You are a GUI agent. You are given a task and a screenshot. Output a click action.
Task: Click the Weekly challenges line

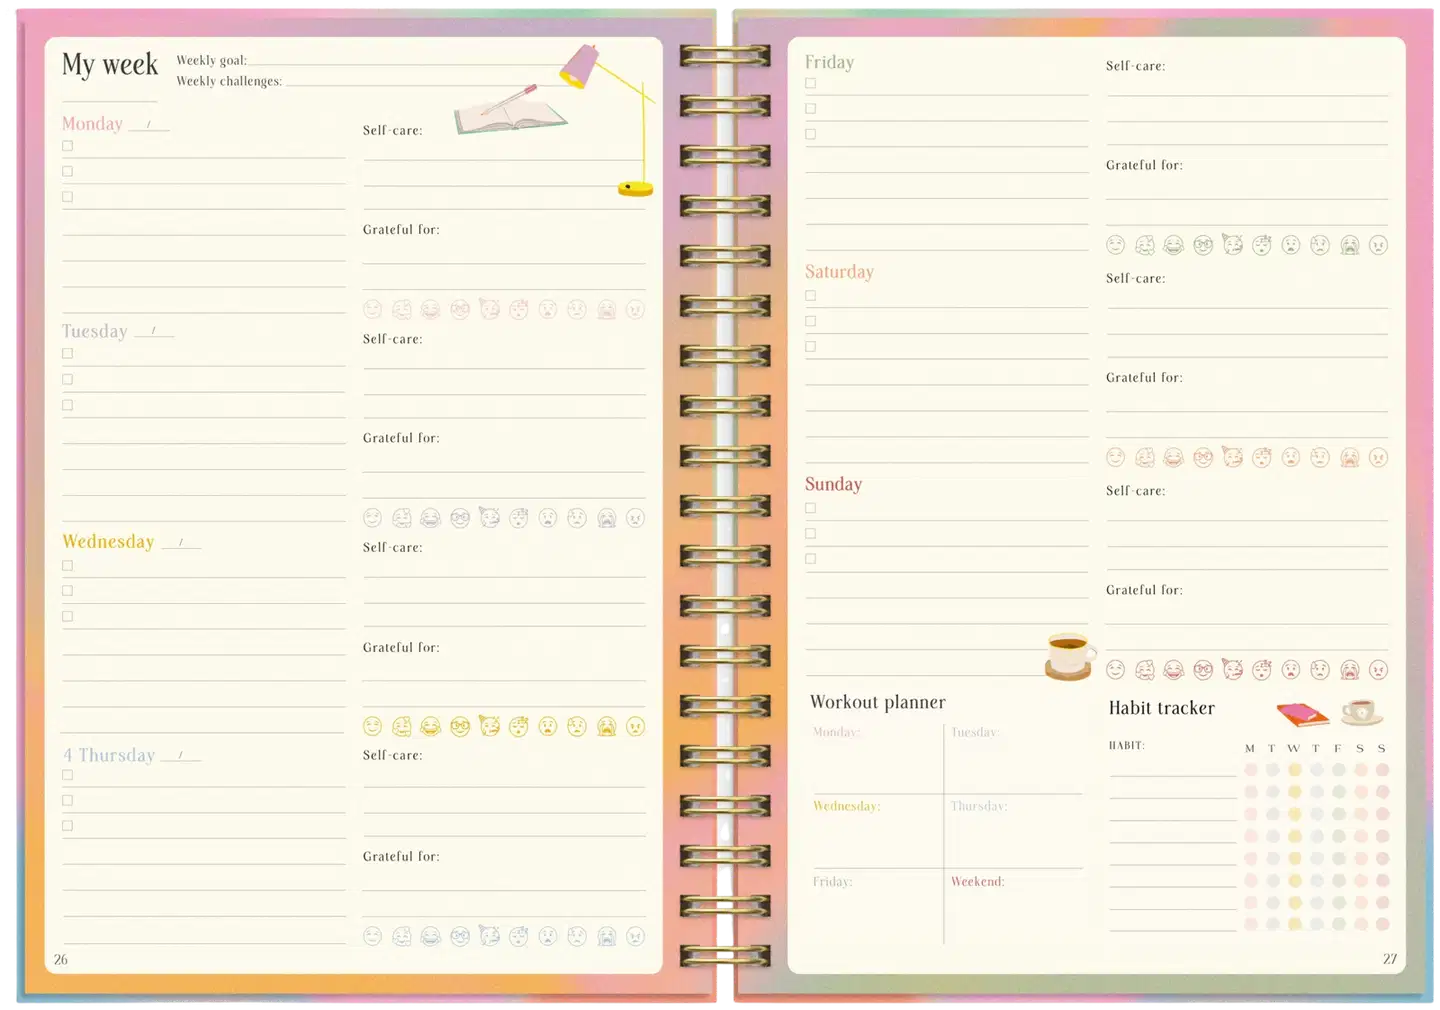(430, 82)
